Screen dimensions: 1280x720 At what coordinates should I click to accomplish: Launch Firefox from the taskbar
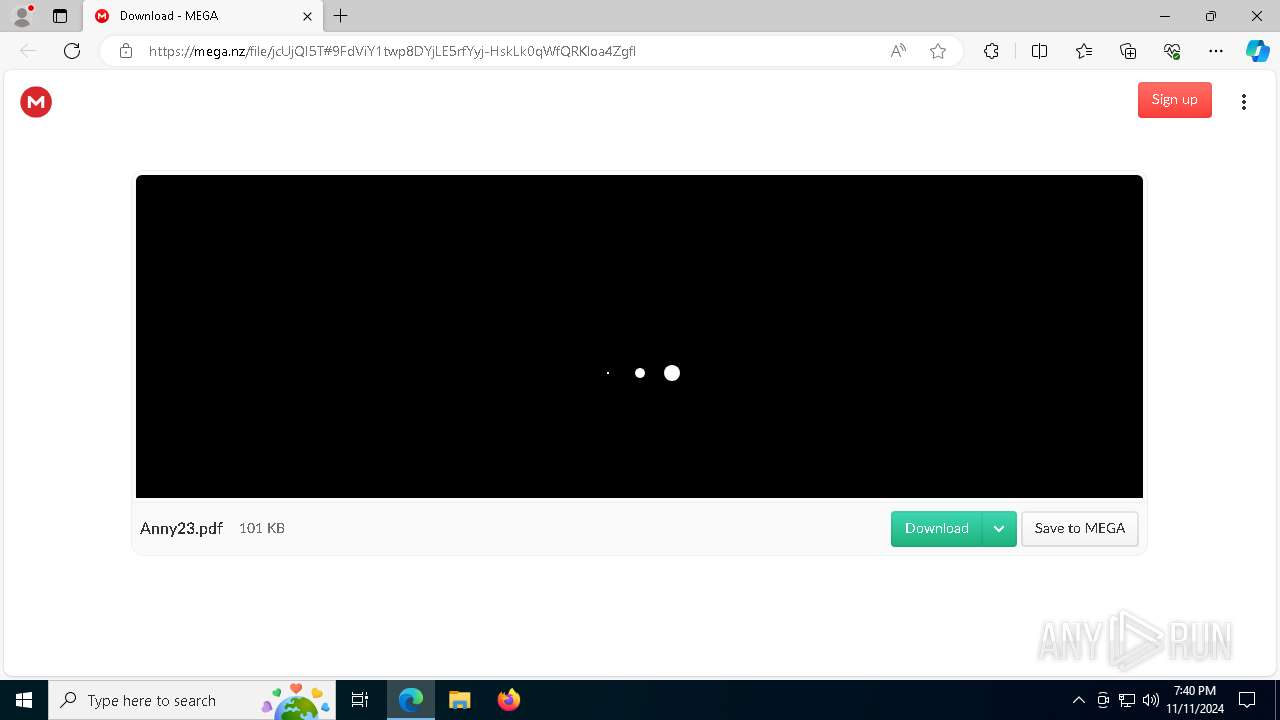point(508,700)
